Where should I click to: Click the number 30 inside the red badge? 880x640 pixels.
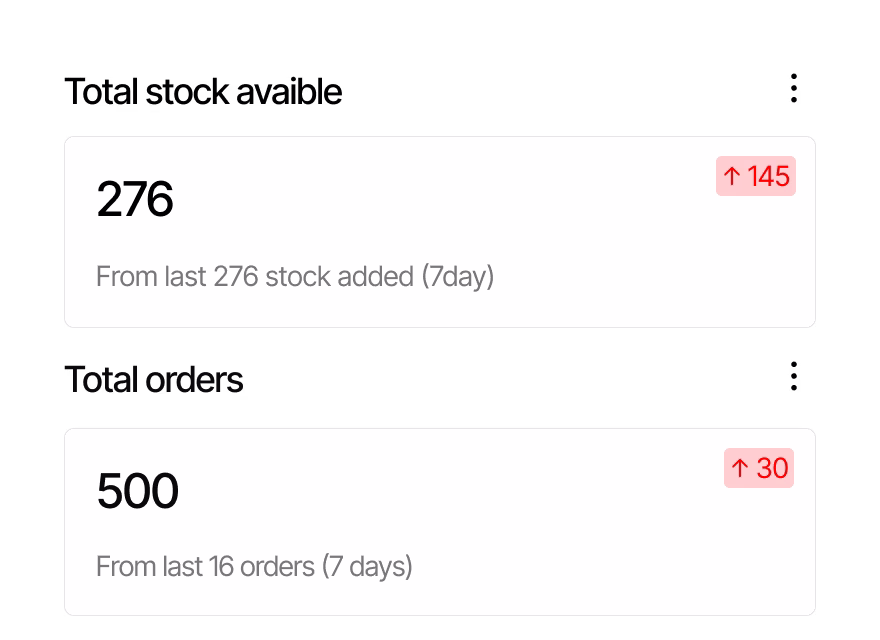pyautogui.click(x=772, y=468)
